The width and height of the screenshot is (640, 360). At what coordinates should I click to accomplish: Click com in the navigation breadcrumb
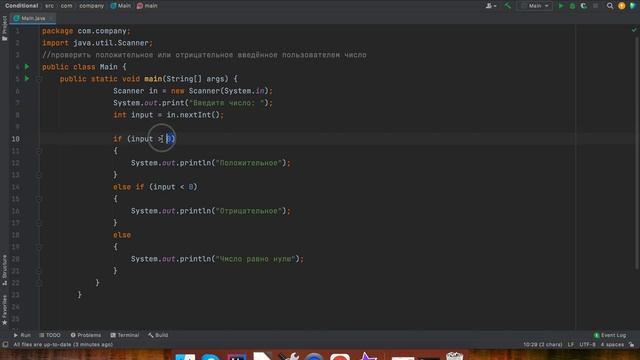66,6
